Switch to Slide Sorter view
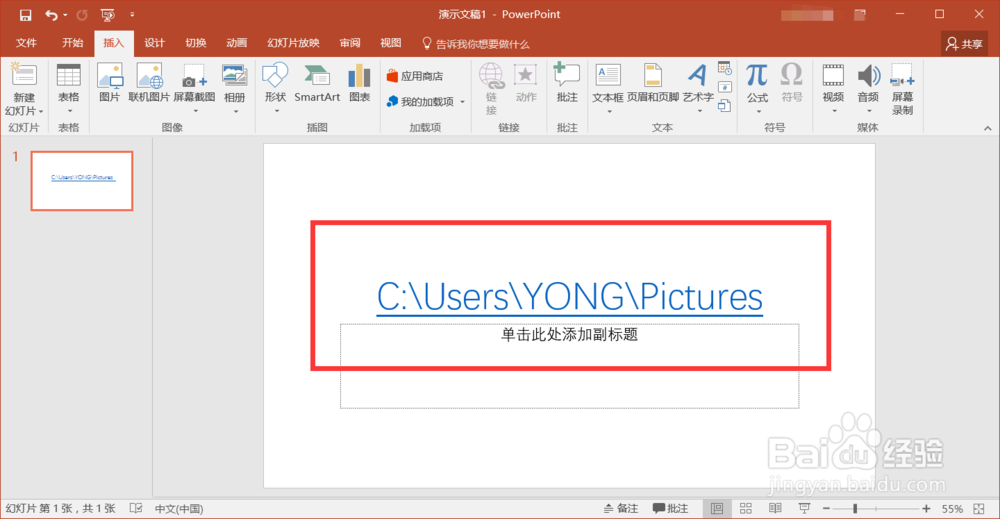This screenshot has height=519, width=1000. [x=746, y=508]
